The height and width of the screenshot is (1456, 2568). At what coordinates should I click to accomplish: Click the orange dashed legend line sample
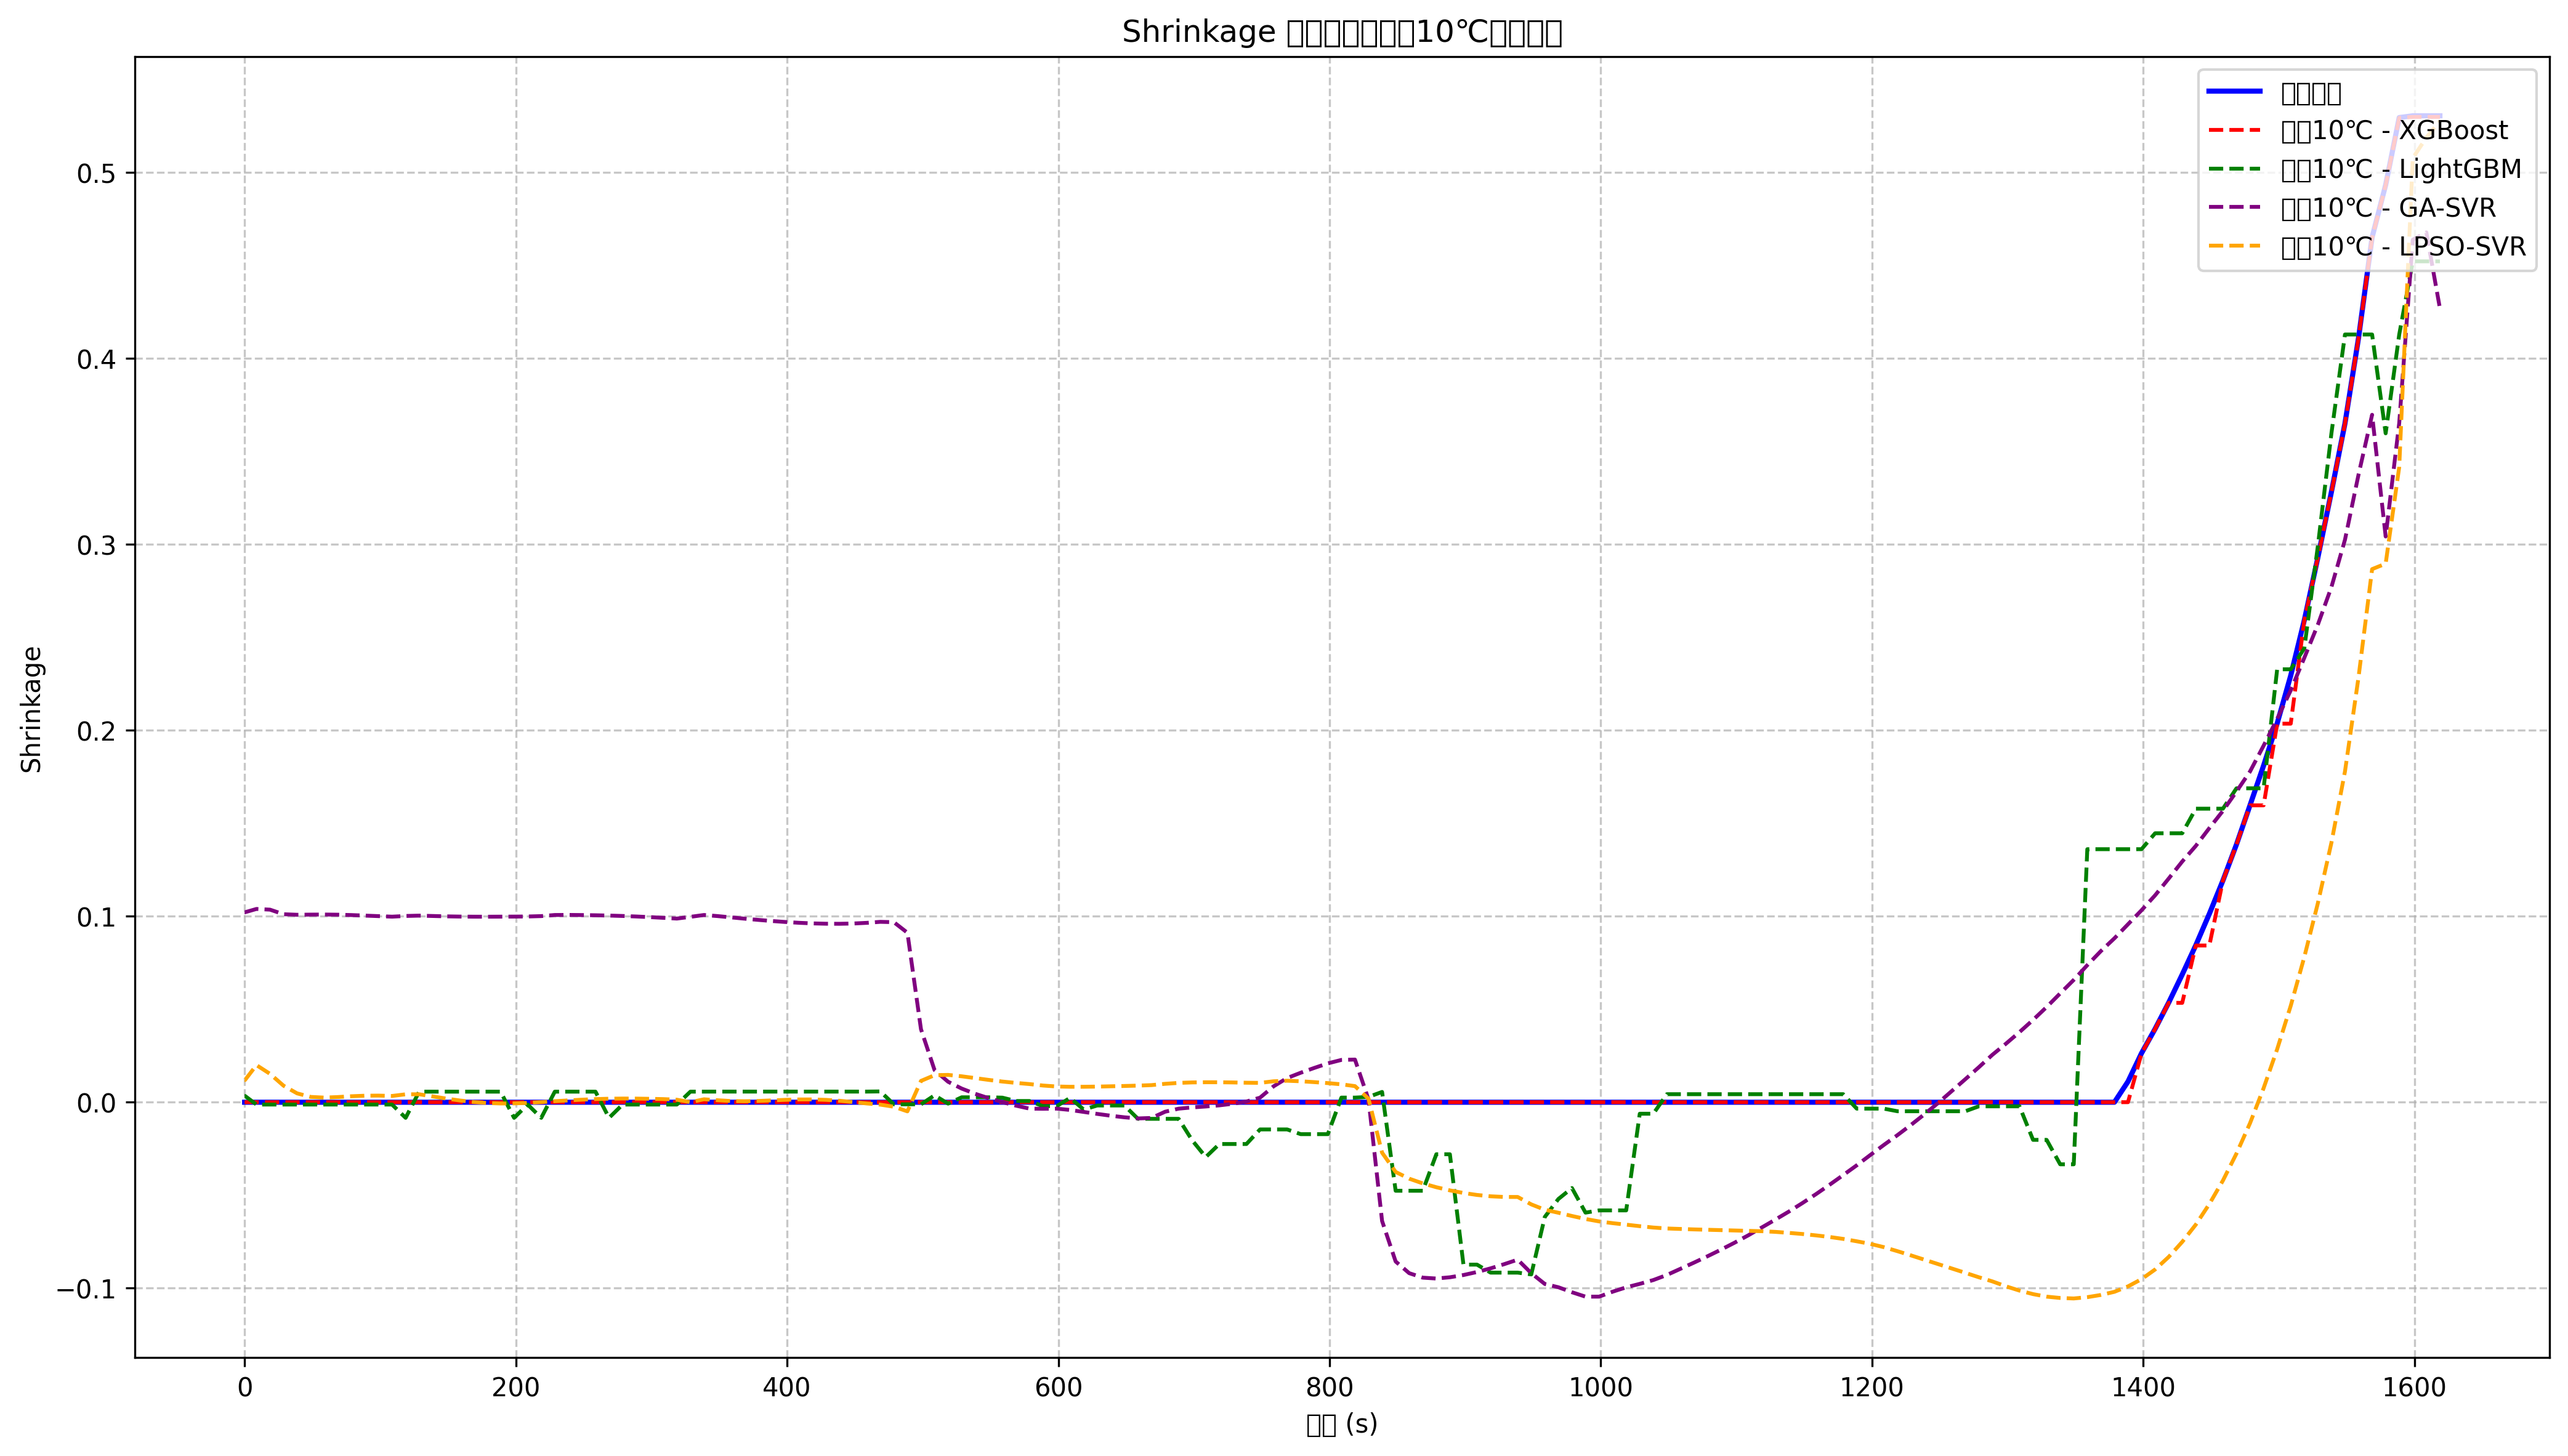tap(2234, 247)
